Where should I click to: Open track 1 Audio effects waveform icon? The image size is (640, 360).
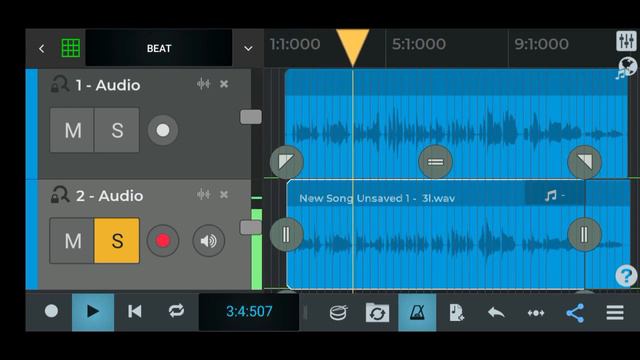pos(203,84)
